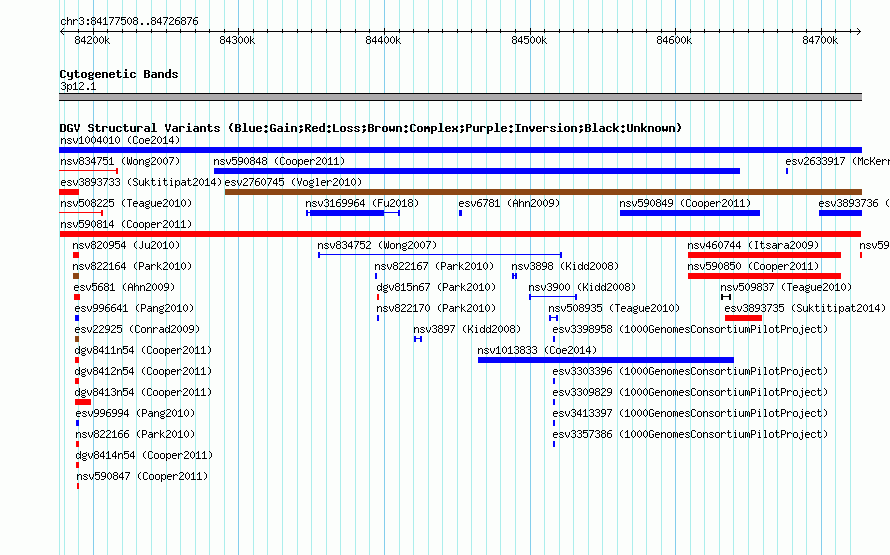The width and height of the screenshot is (890, 555).
Task: Click the gray 3p12.1 cytogenetic band bar
Action: click(x=460, y=97)
